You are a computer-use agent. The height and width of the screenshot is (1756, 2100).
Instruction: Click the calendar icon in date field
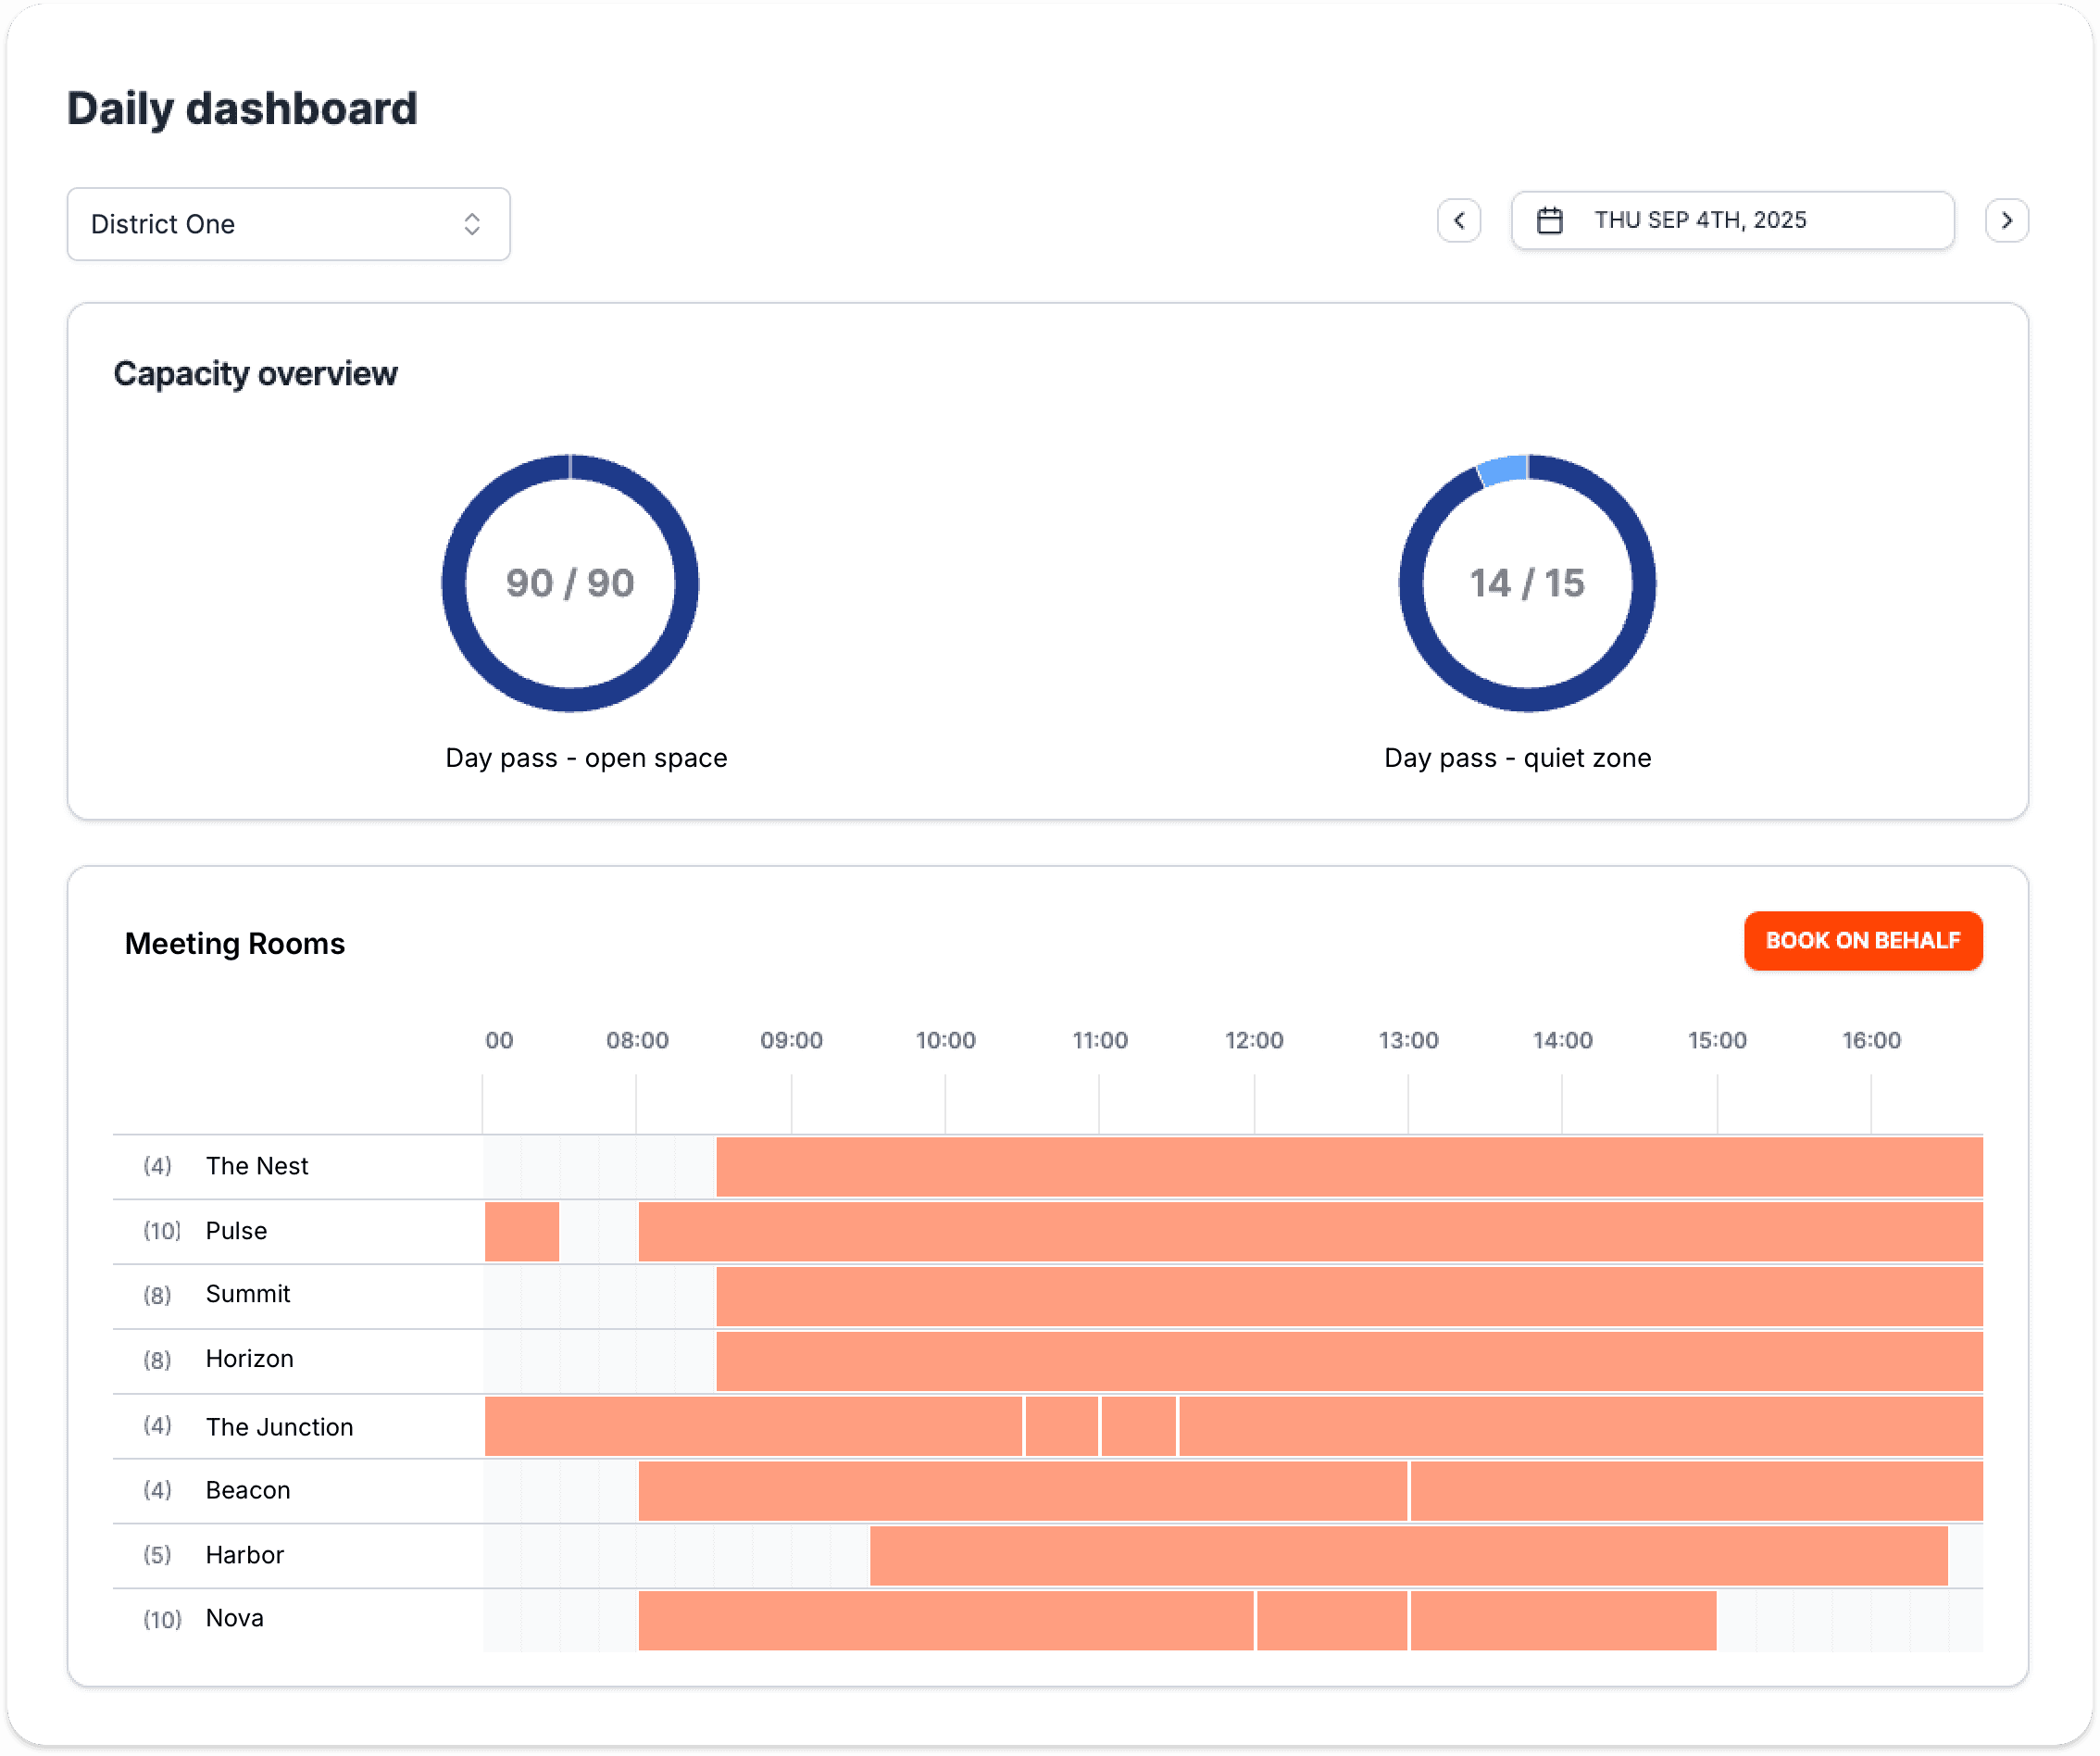pos(1549,220)
